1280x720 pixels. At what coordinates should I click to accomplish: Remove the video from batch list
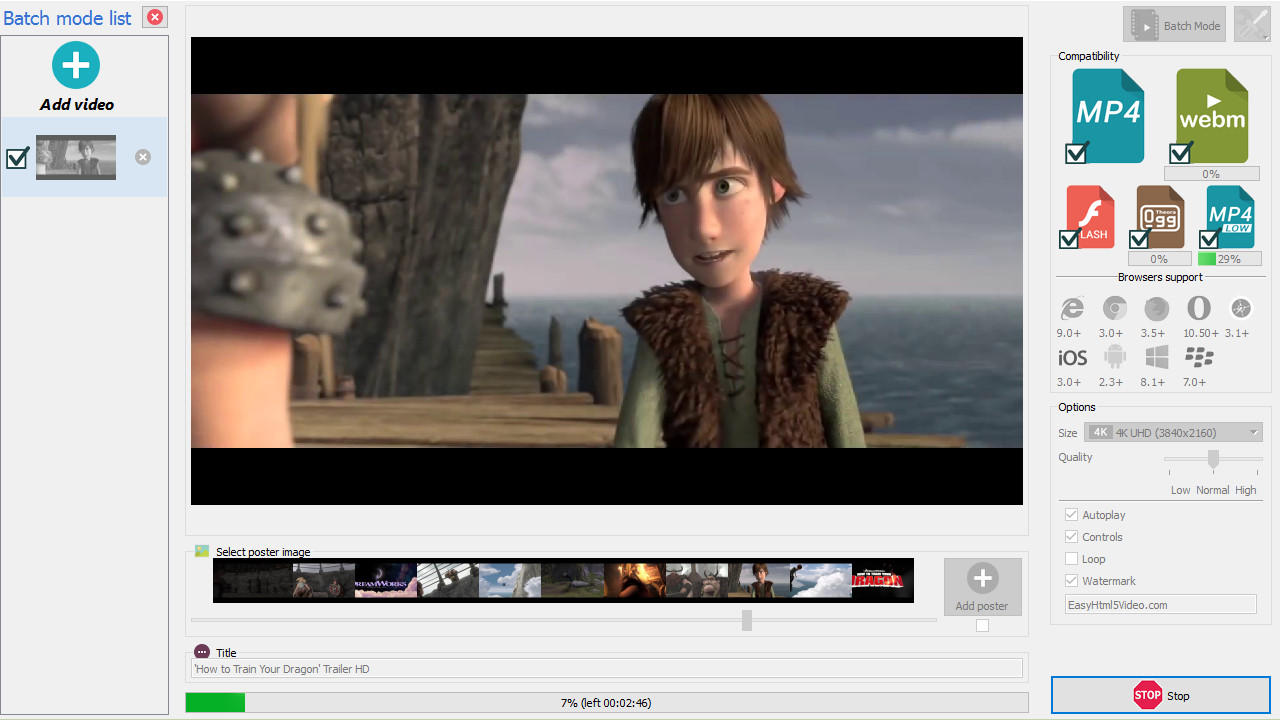pyautogui.click(x=143, y=157)
